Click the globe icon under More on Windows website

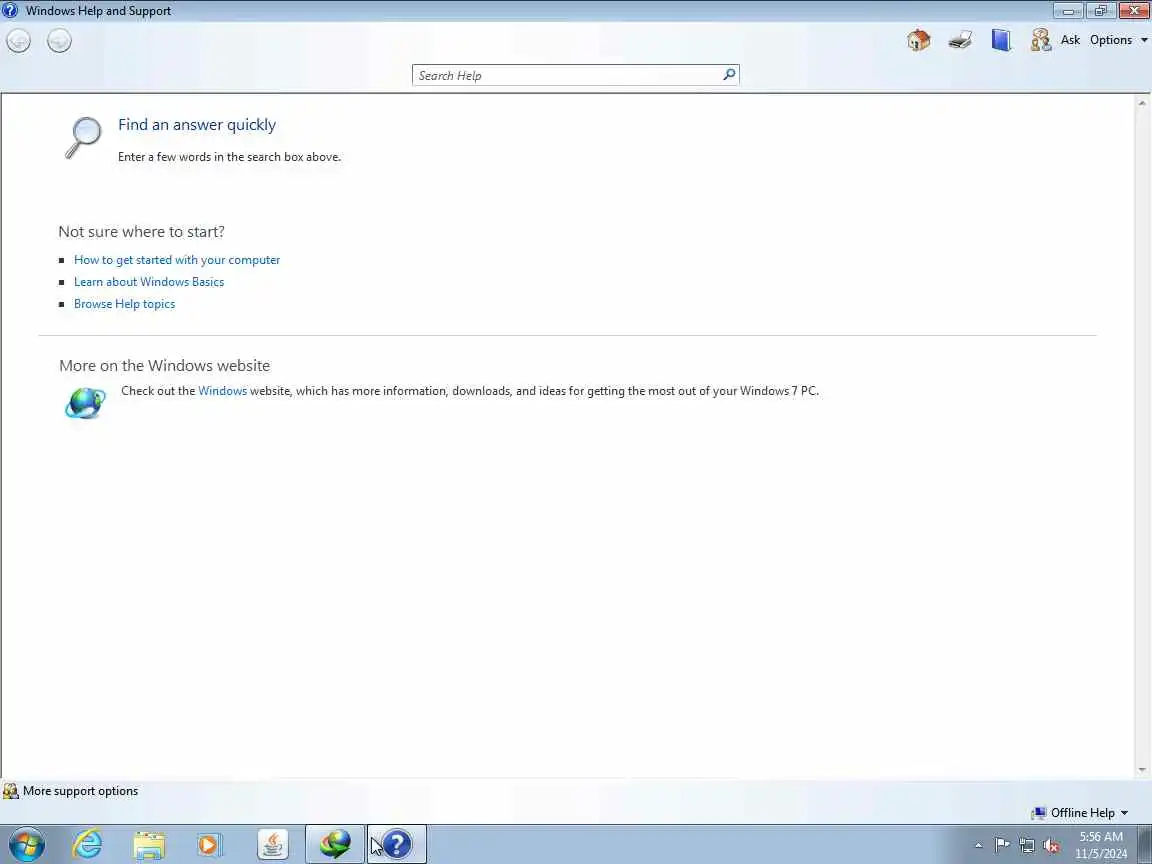click(85, 403)
